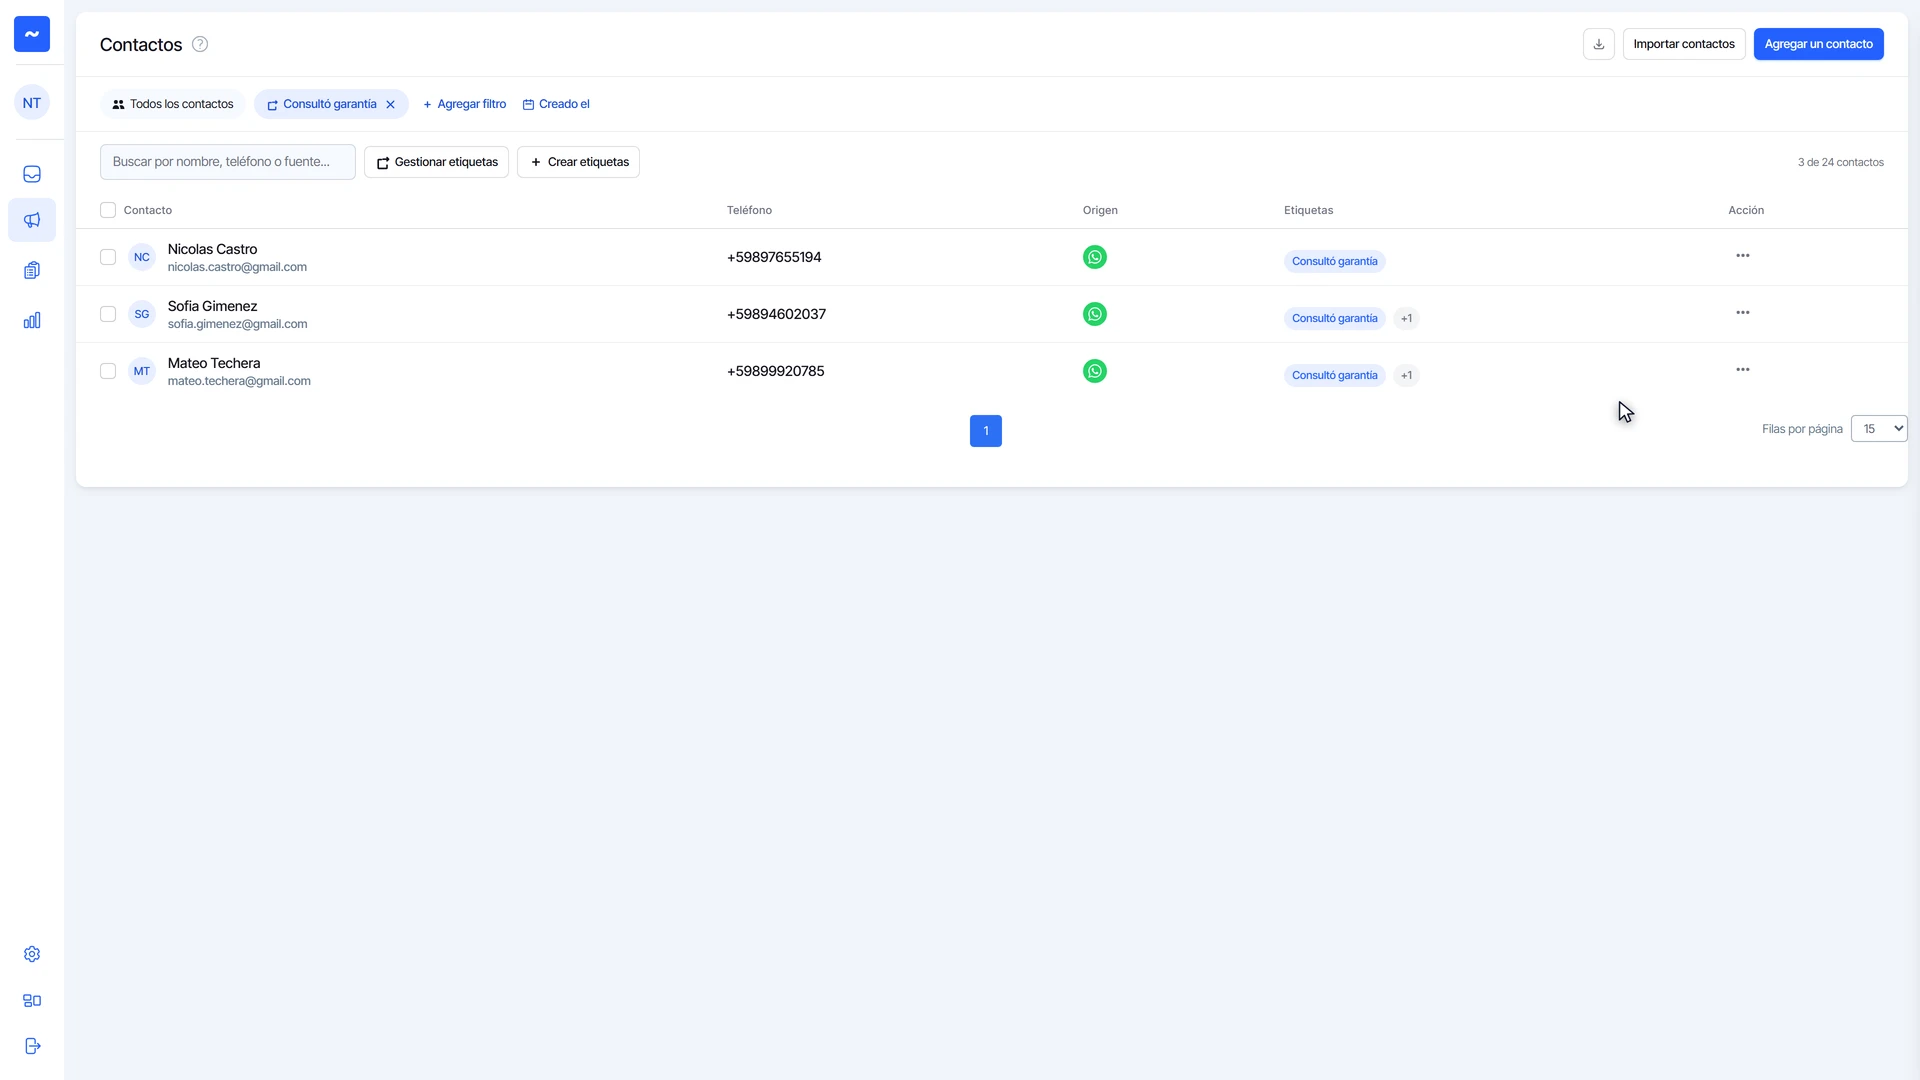Check the Sofia Gimenez row checkbox
1920x1080 pixels.
pos(108,314)
